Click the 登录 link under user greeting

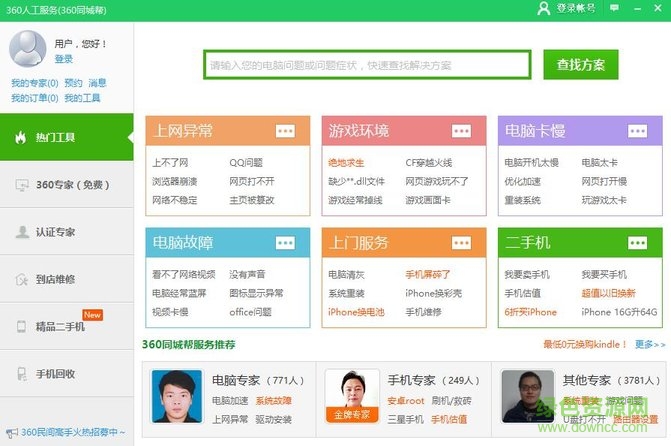[x=64, y=59]
